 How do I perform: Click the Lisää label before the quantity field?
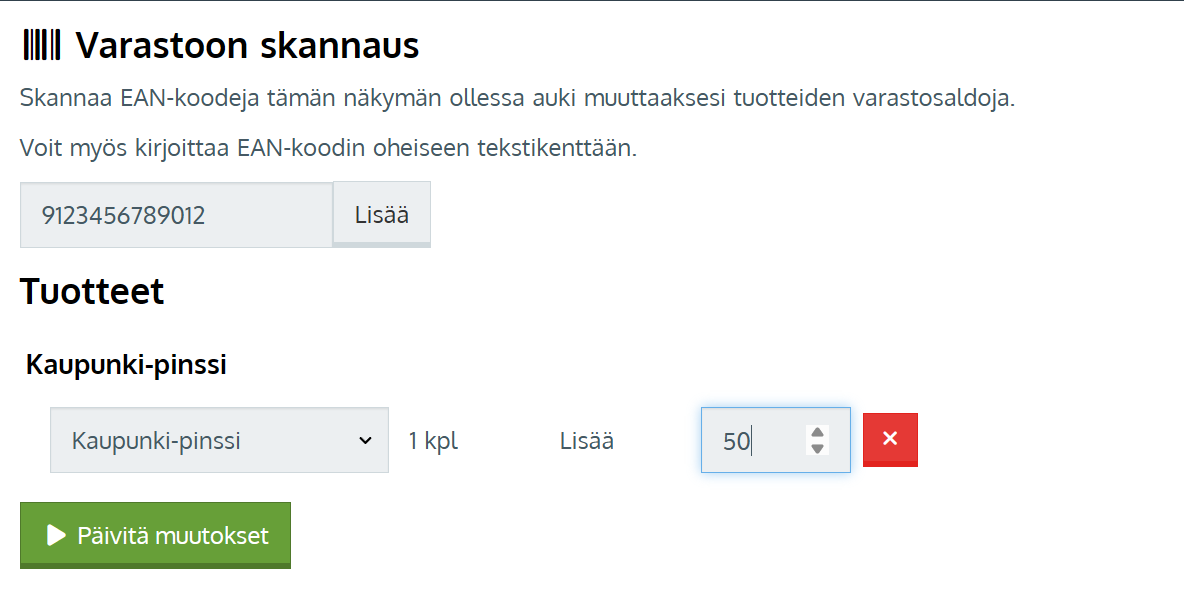point(587,440)
